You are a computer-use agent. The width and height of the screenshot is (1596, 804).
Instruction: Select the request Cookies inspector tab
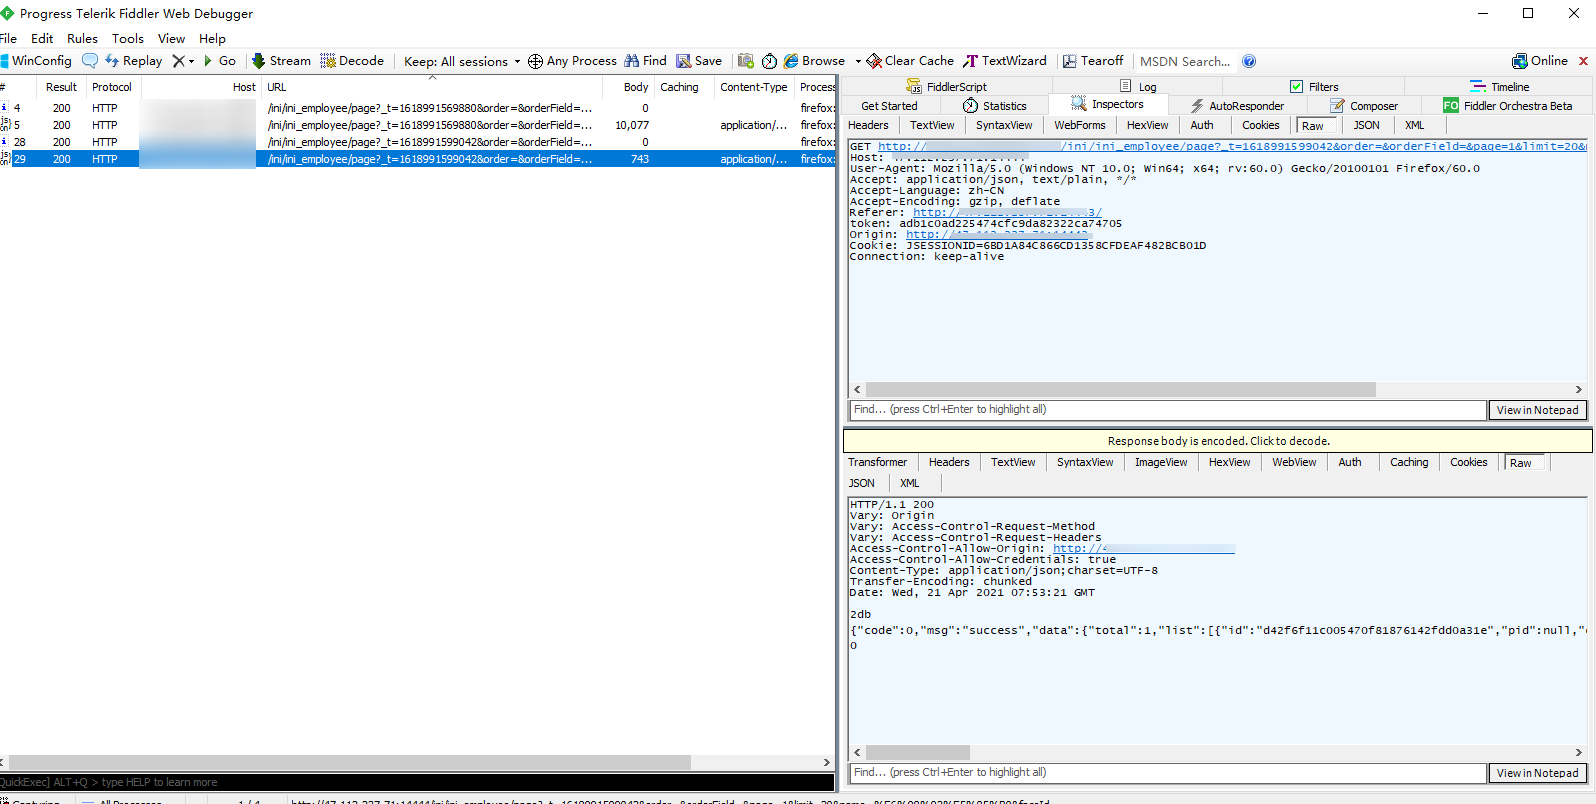coord(1261,126)
